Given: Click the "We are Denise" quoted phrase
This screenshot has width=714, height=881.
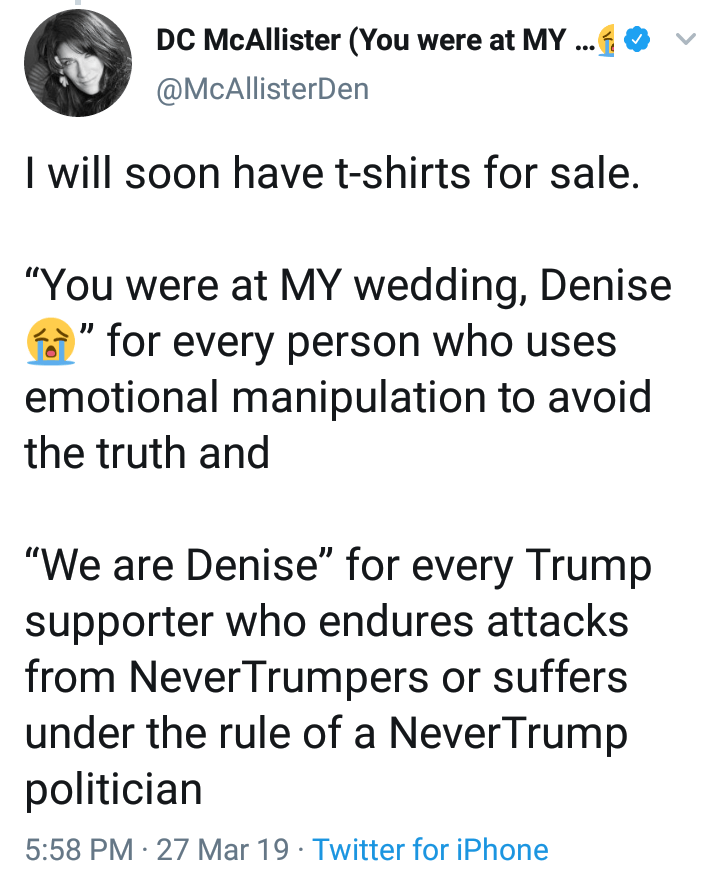Looking at the screenshot, I should (x=180, y=567).
